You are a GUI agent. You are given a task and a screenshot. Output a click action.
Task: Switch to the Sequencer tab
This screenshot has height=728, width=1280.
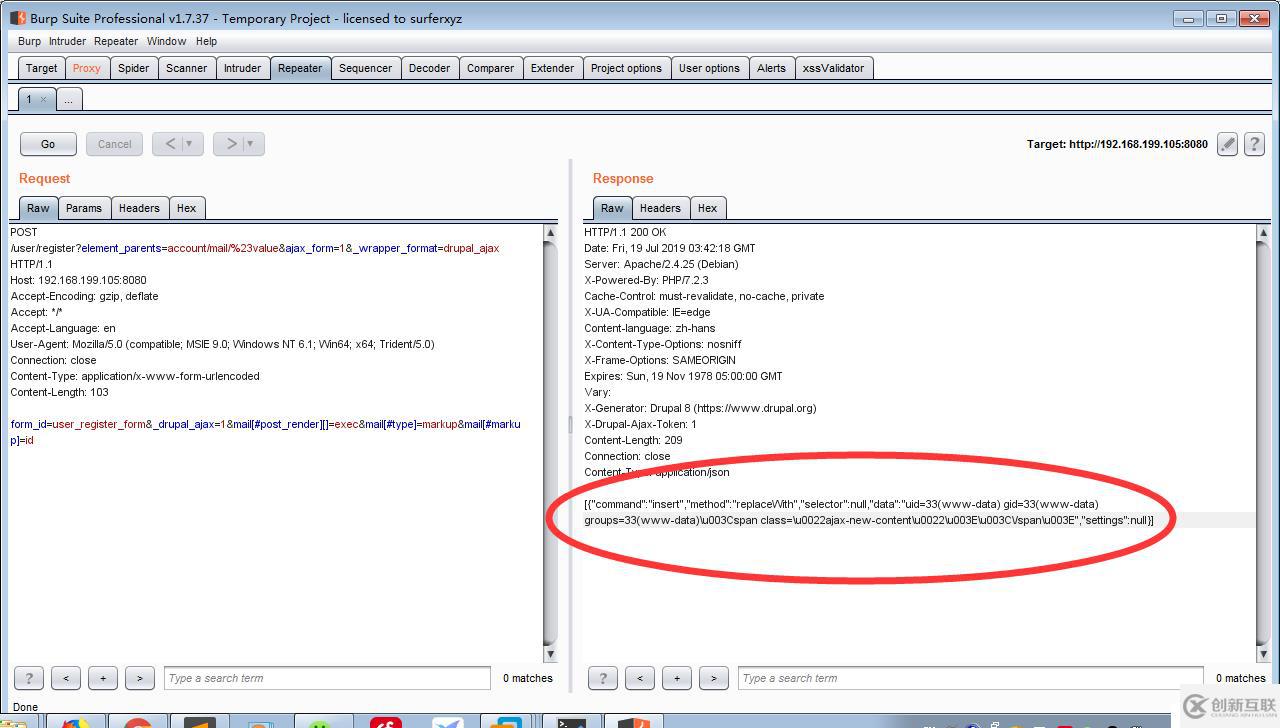tap(365, 68)
